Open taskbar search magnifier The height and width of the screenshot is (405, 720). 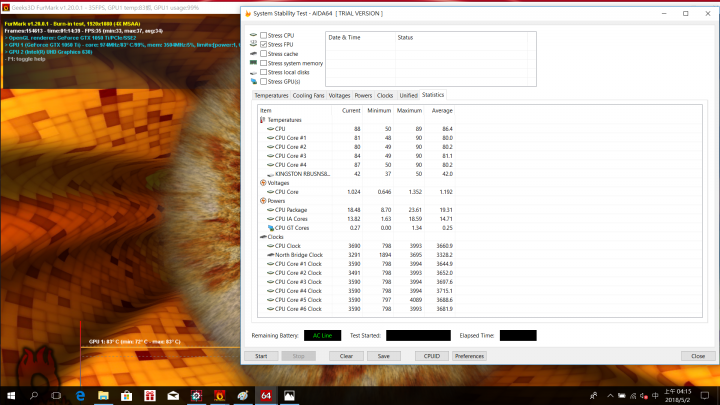click(x=34, y=395)
